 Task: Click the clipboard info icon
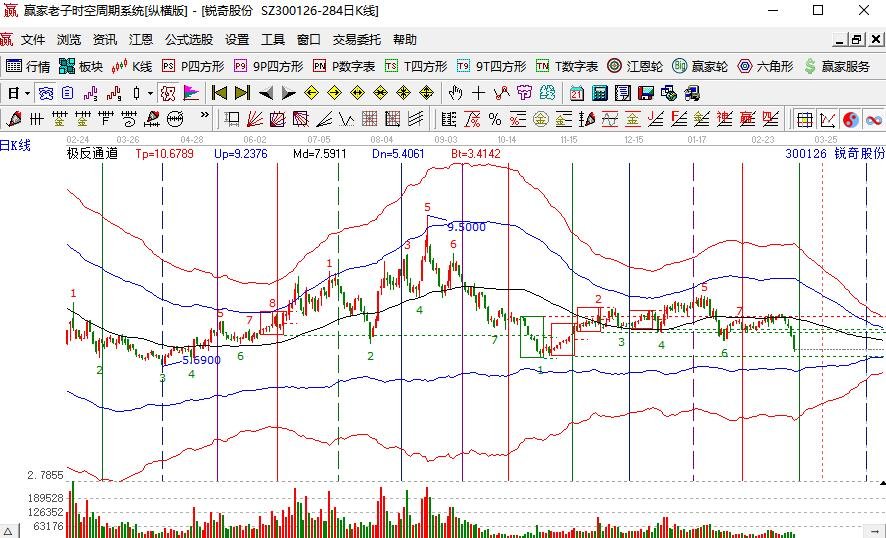click(x=68, y=93)
